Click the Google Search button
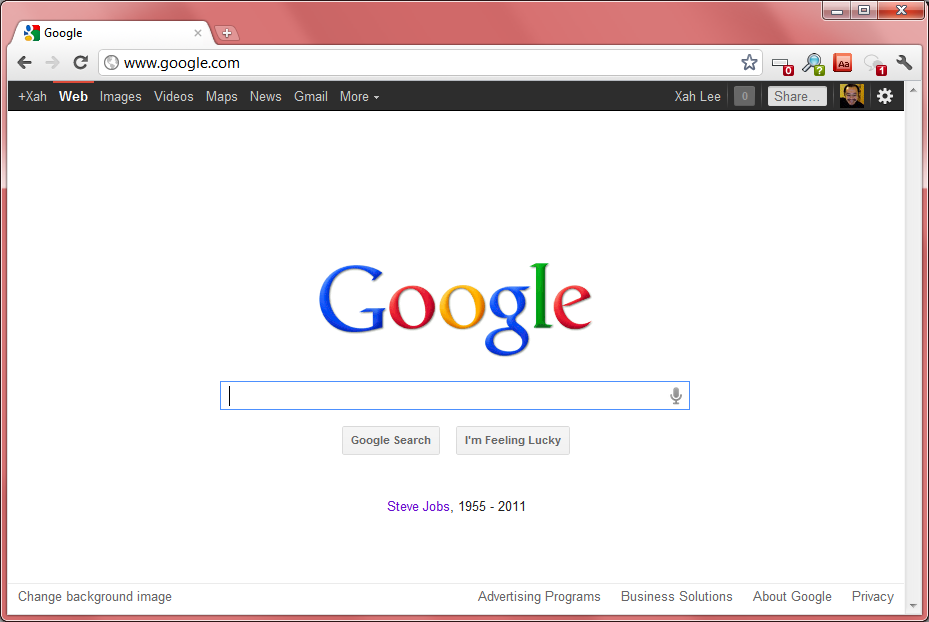929x622 pixels. [390, 440]
